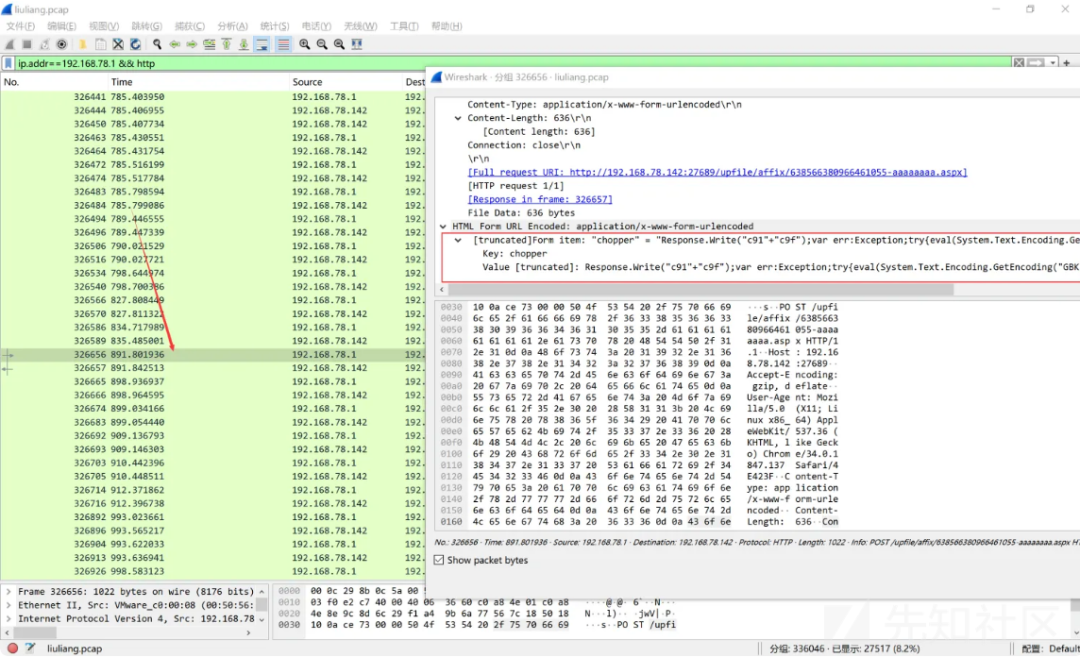The image size is (1080, 657).
Task: Go back in packet history
Action: (174, 44)
